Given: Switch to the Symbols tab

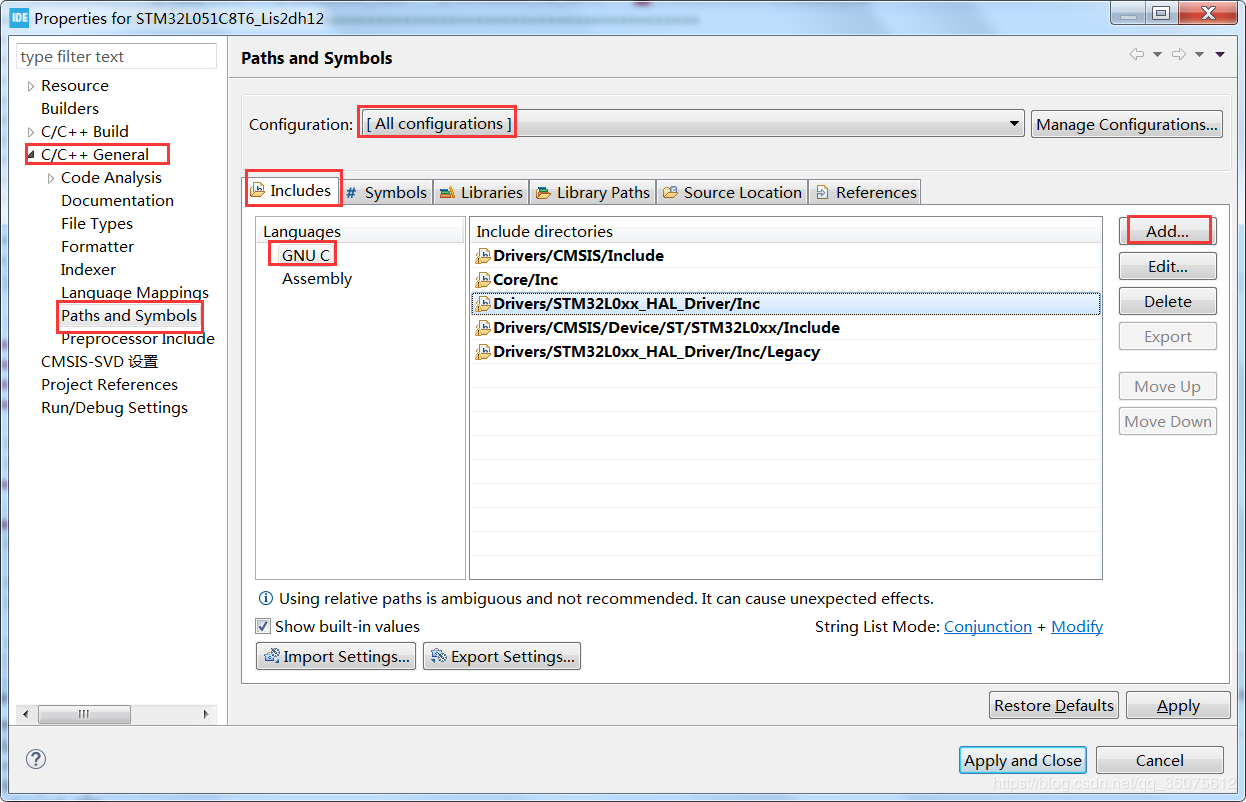Looking at the screenshot, I should [x=386, y=192].
